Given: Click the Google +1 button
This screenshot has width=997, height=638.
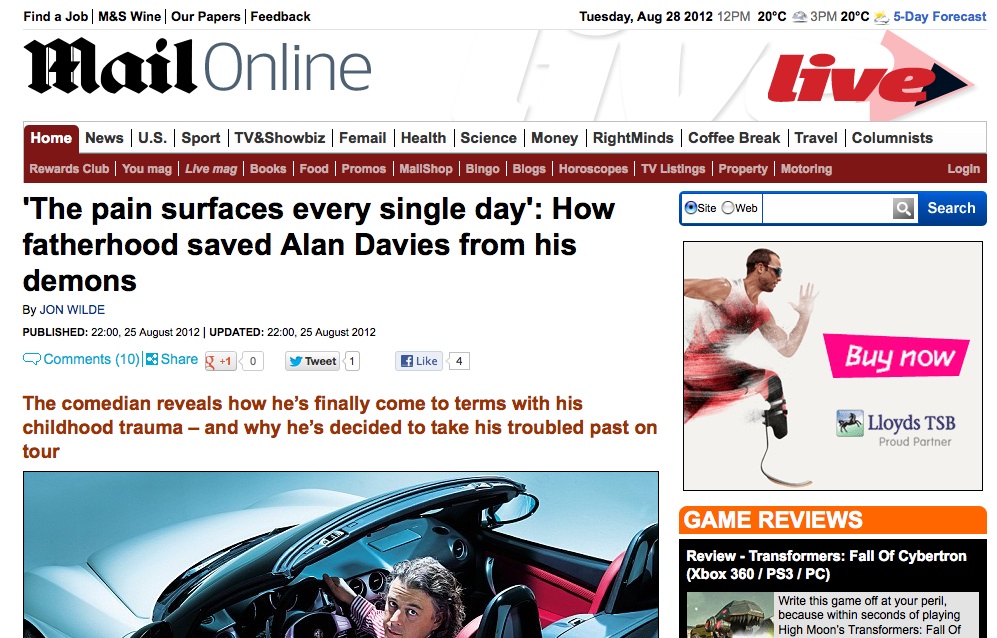Looking at the screenshot, I should (x=219, y=360).
